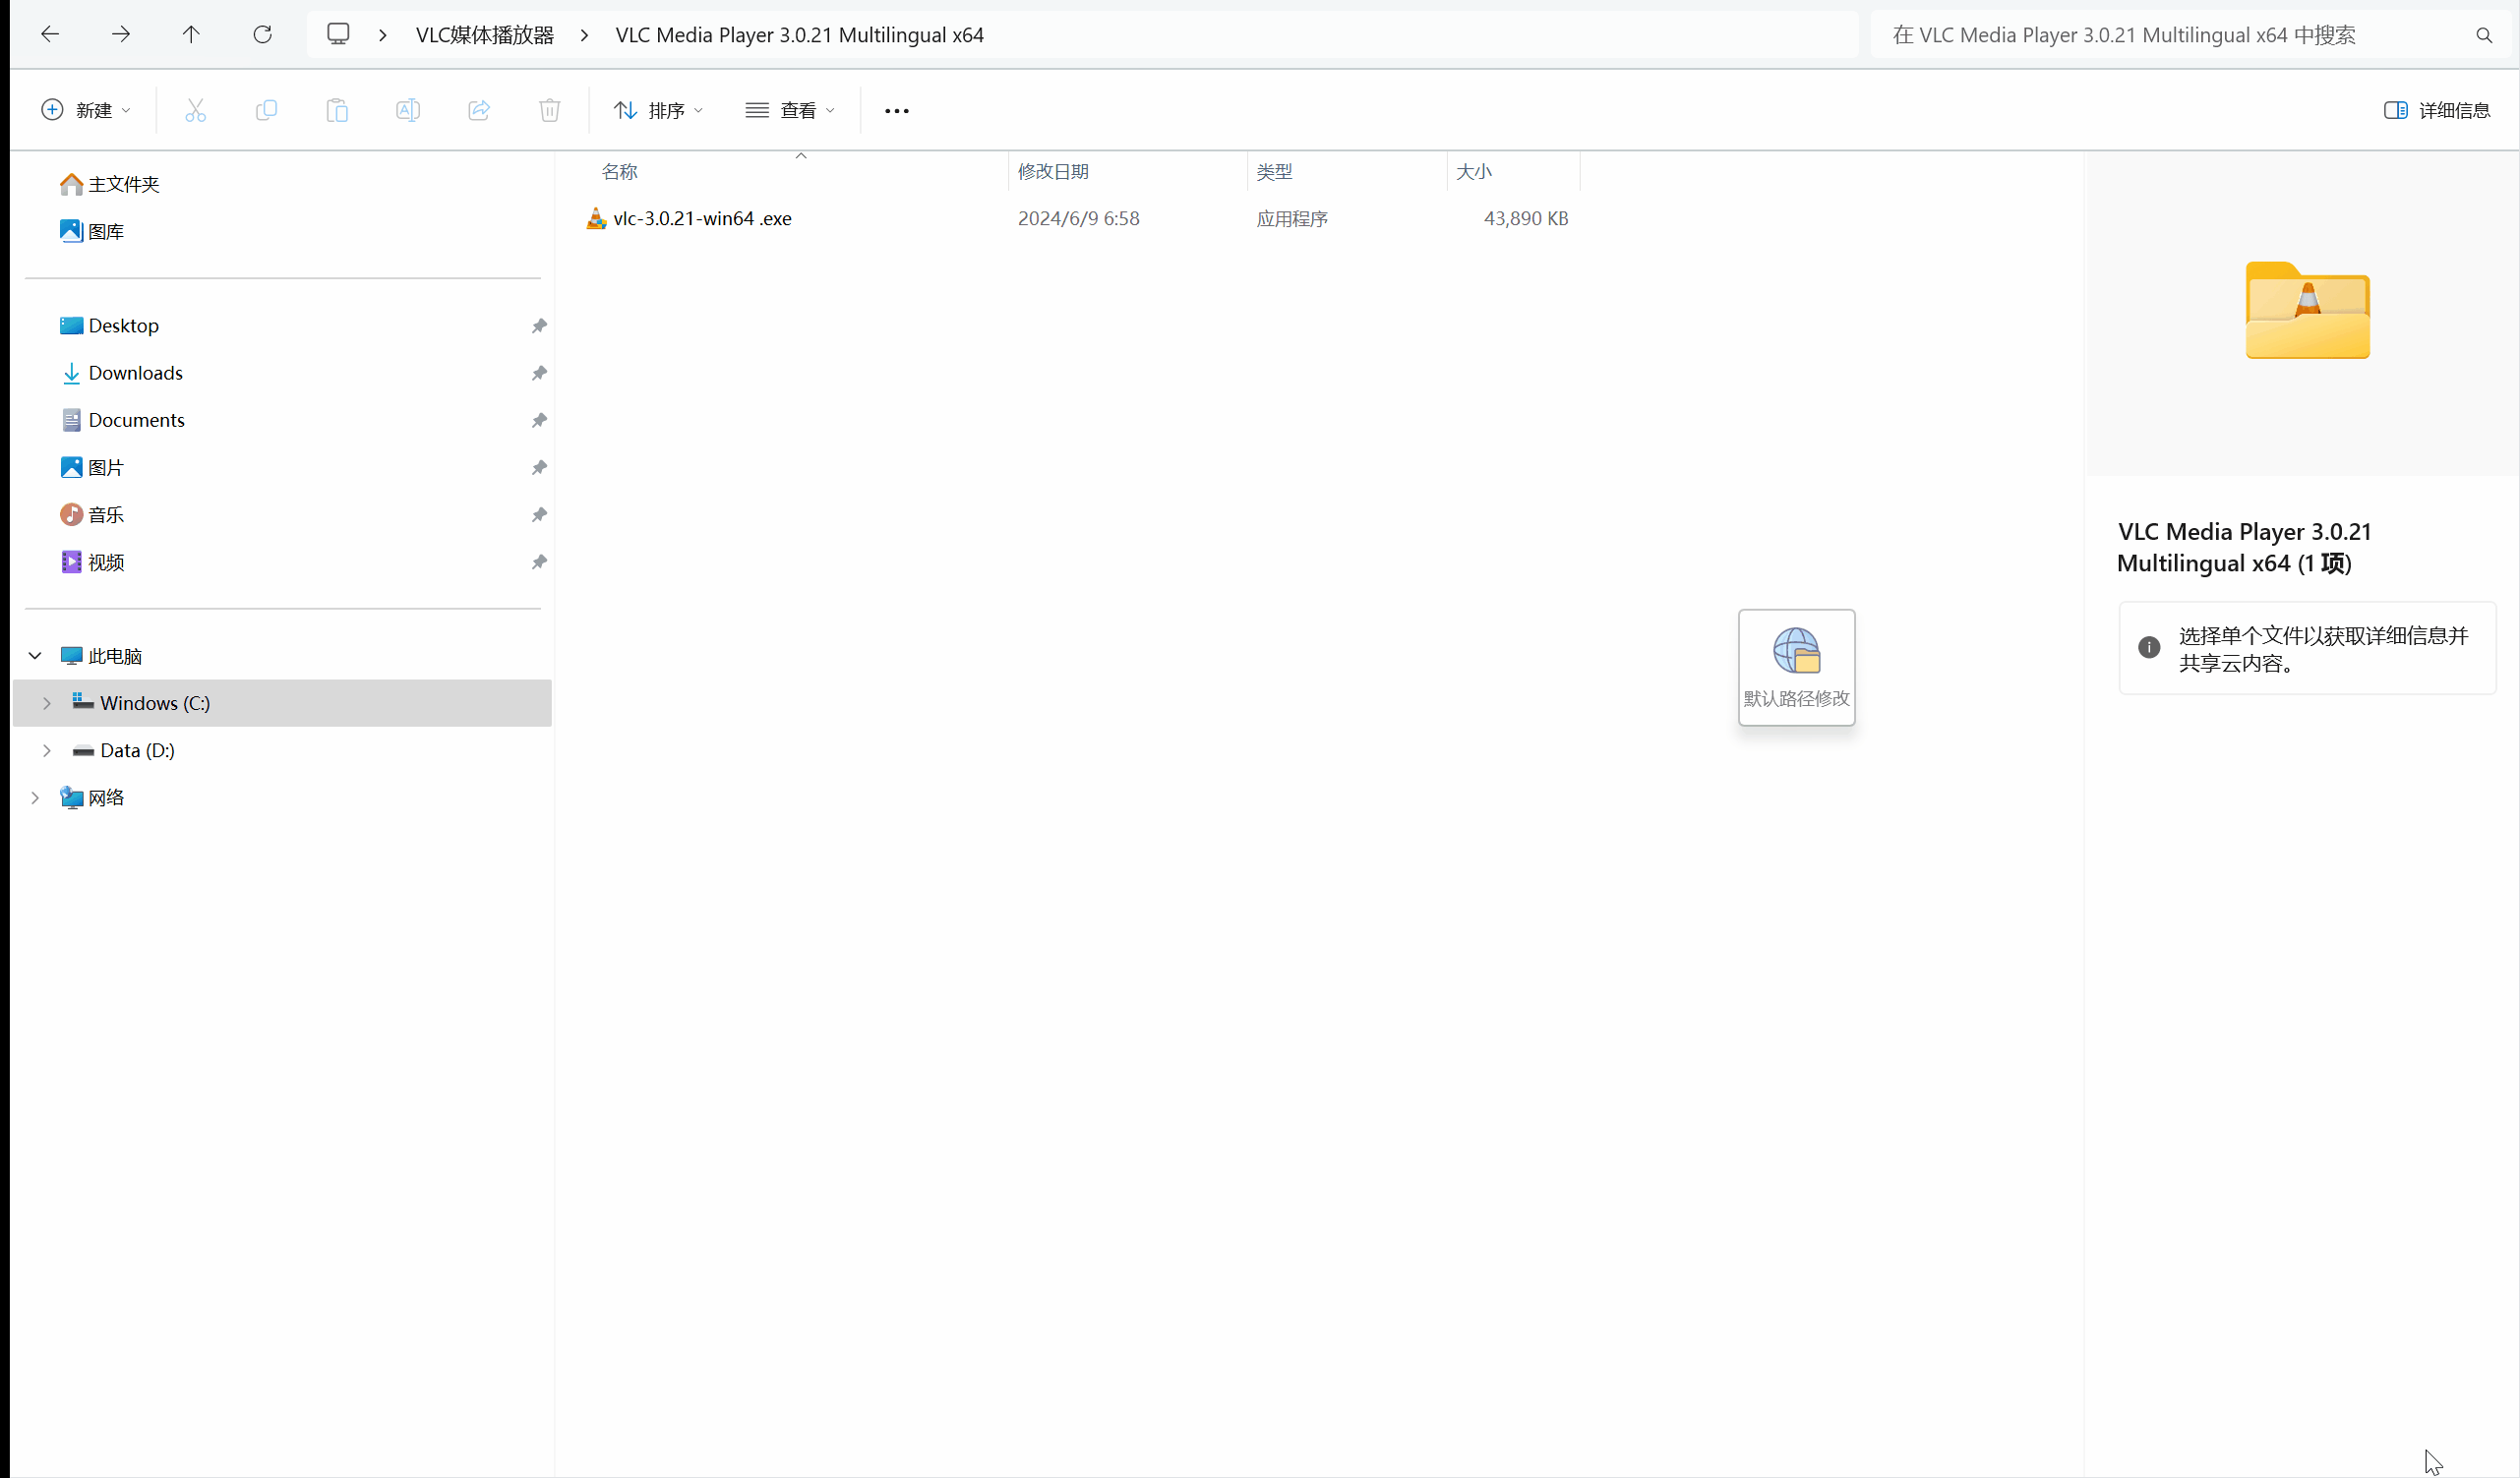Open the 排序 sort dropdown
Image resolution: width=2520 pixels, height=1478 pixels.
click(658, 110)
